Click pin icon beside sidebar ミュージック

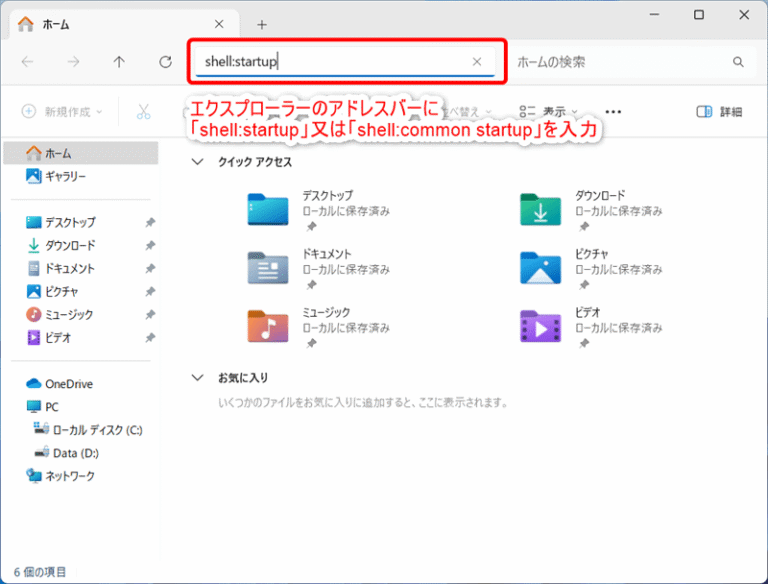150,315
